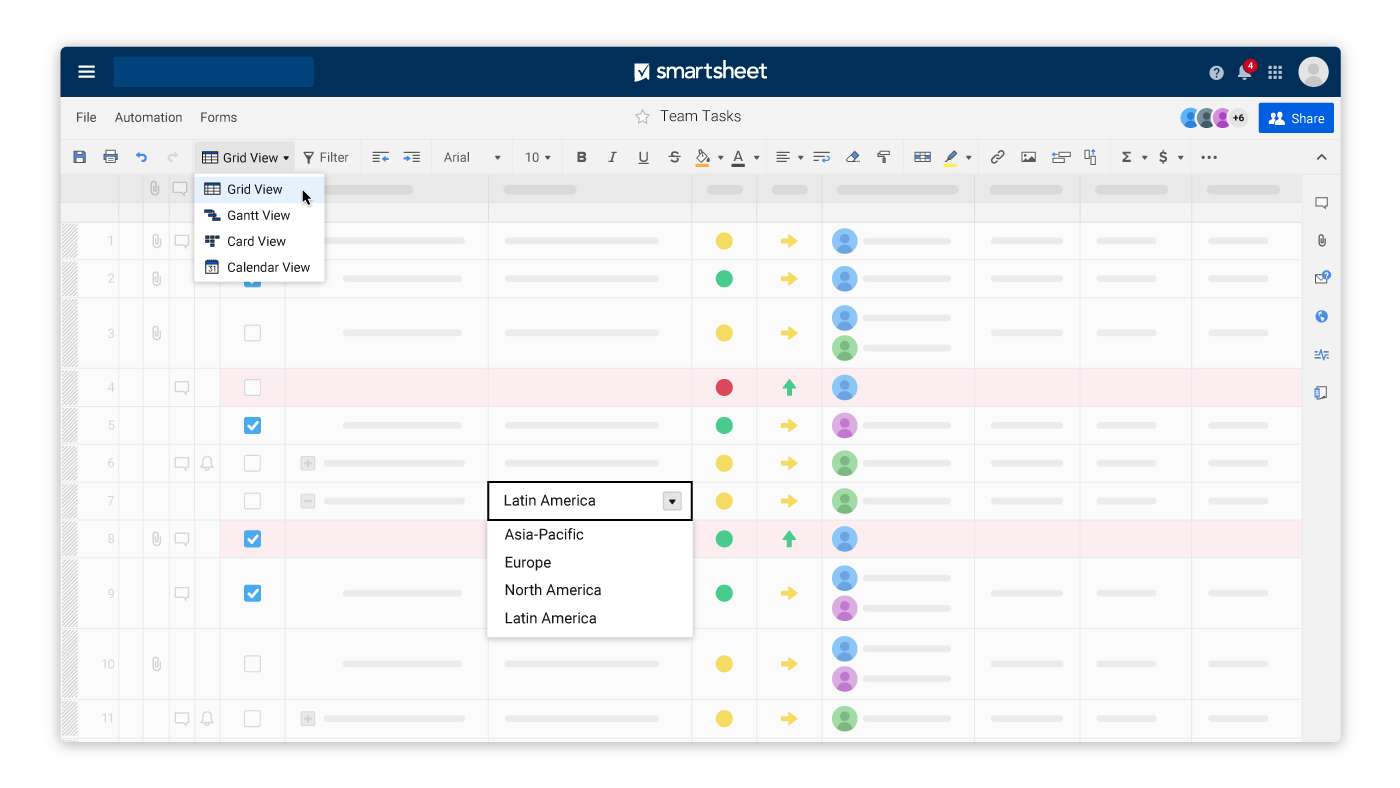Switch to Card View
This screenshot has width=1400, height=788.
259,241
